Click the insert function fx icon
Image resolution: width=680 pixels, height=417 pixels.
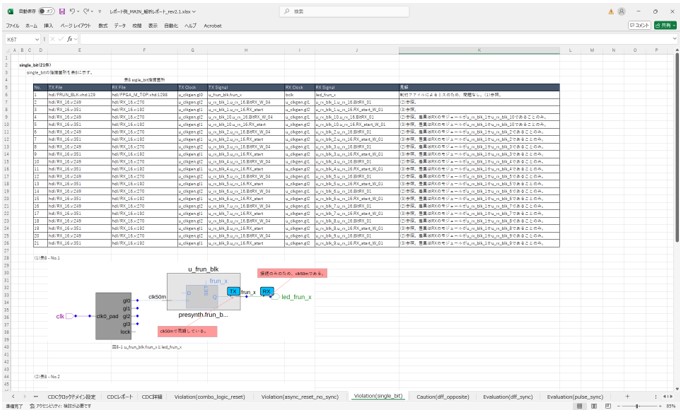[x=70, y=40]
